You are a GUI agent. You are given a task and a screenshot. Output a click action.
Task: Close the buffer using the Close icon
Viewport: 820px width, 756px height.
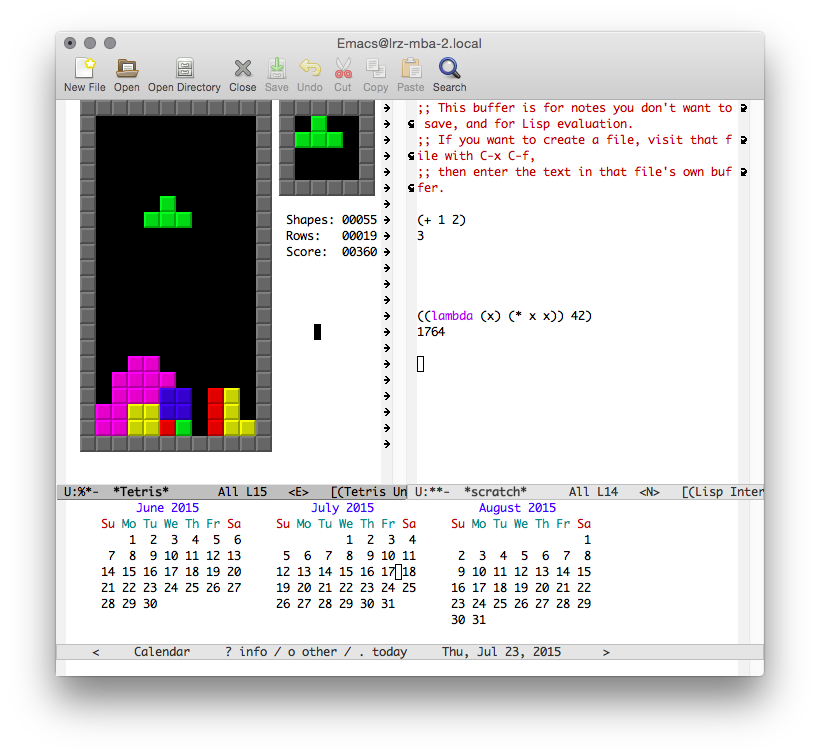tap(243, 68)
